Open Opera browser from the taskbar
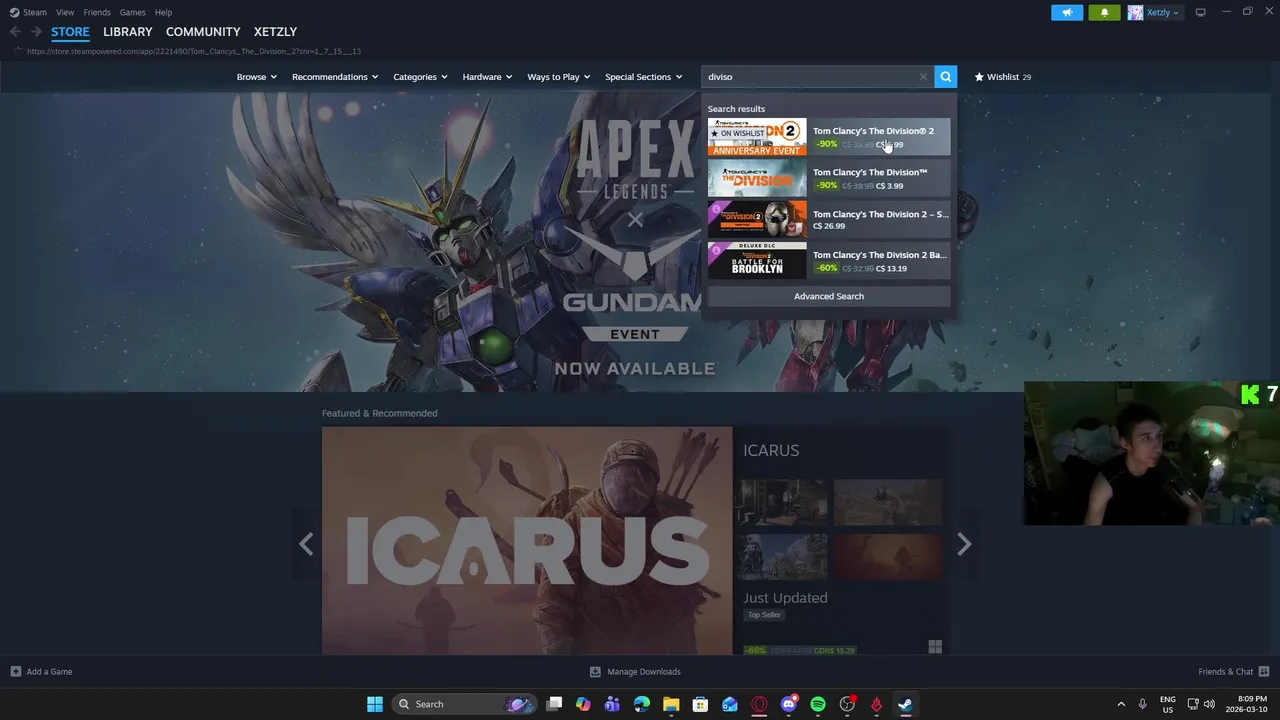 (759, 704)
